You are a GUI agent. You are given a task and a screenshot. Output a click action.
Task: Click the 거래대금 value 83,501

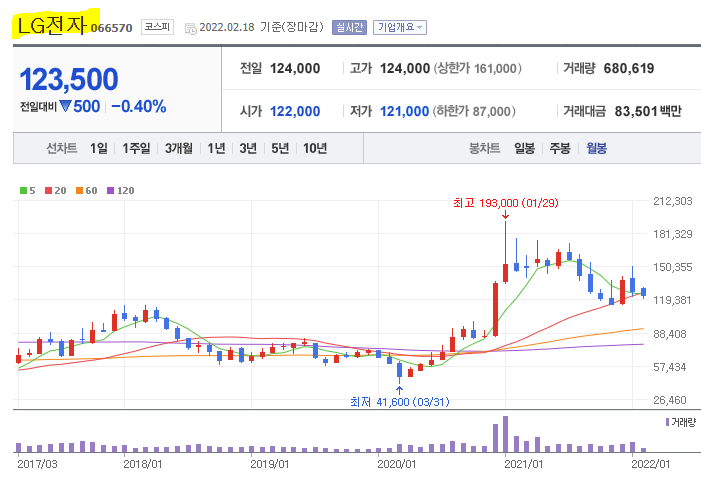635,111
